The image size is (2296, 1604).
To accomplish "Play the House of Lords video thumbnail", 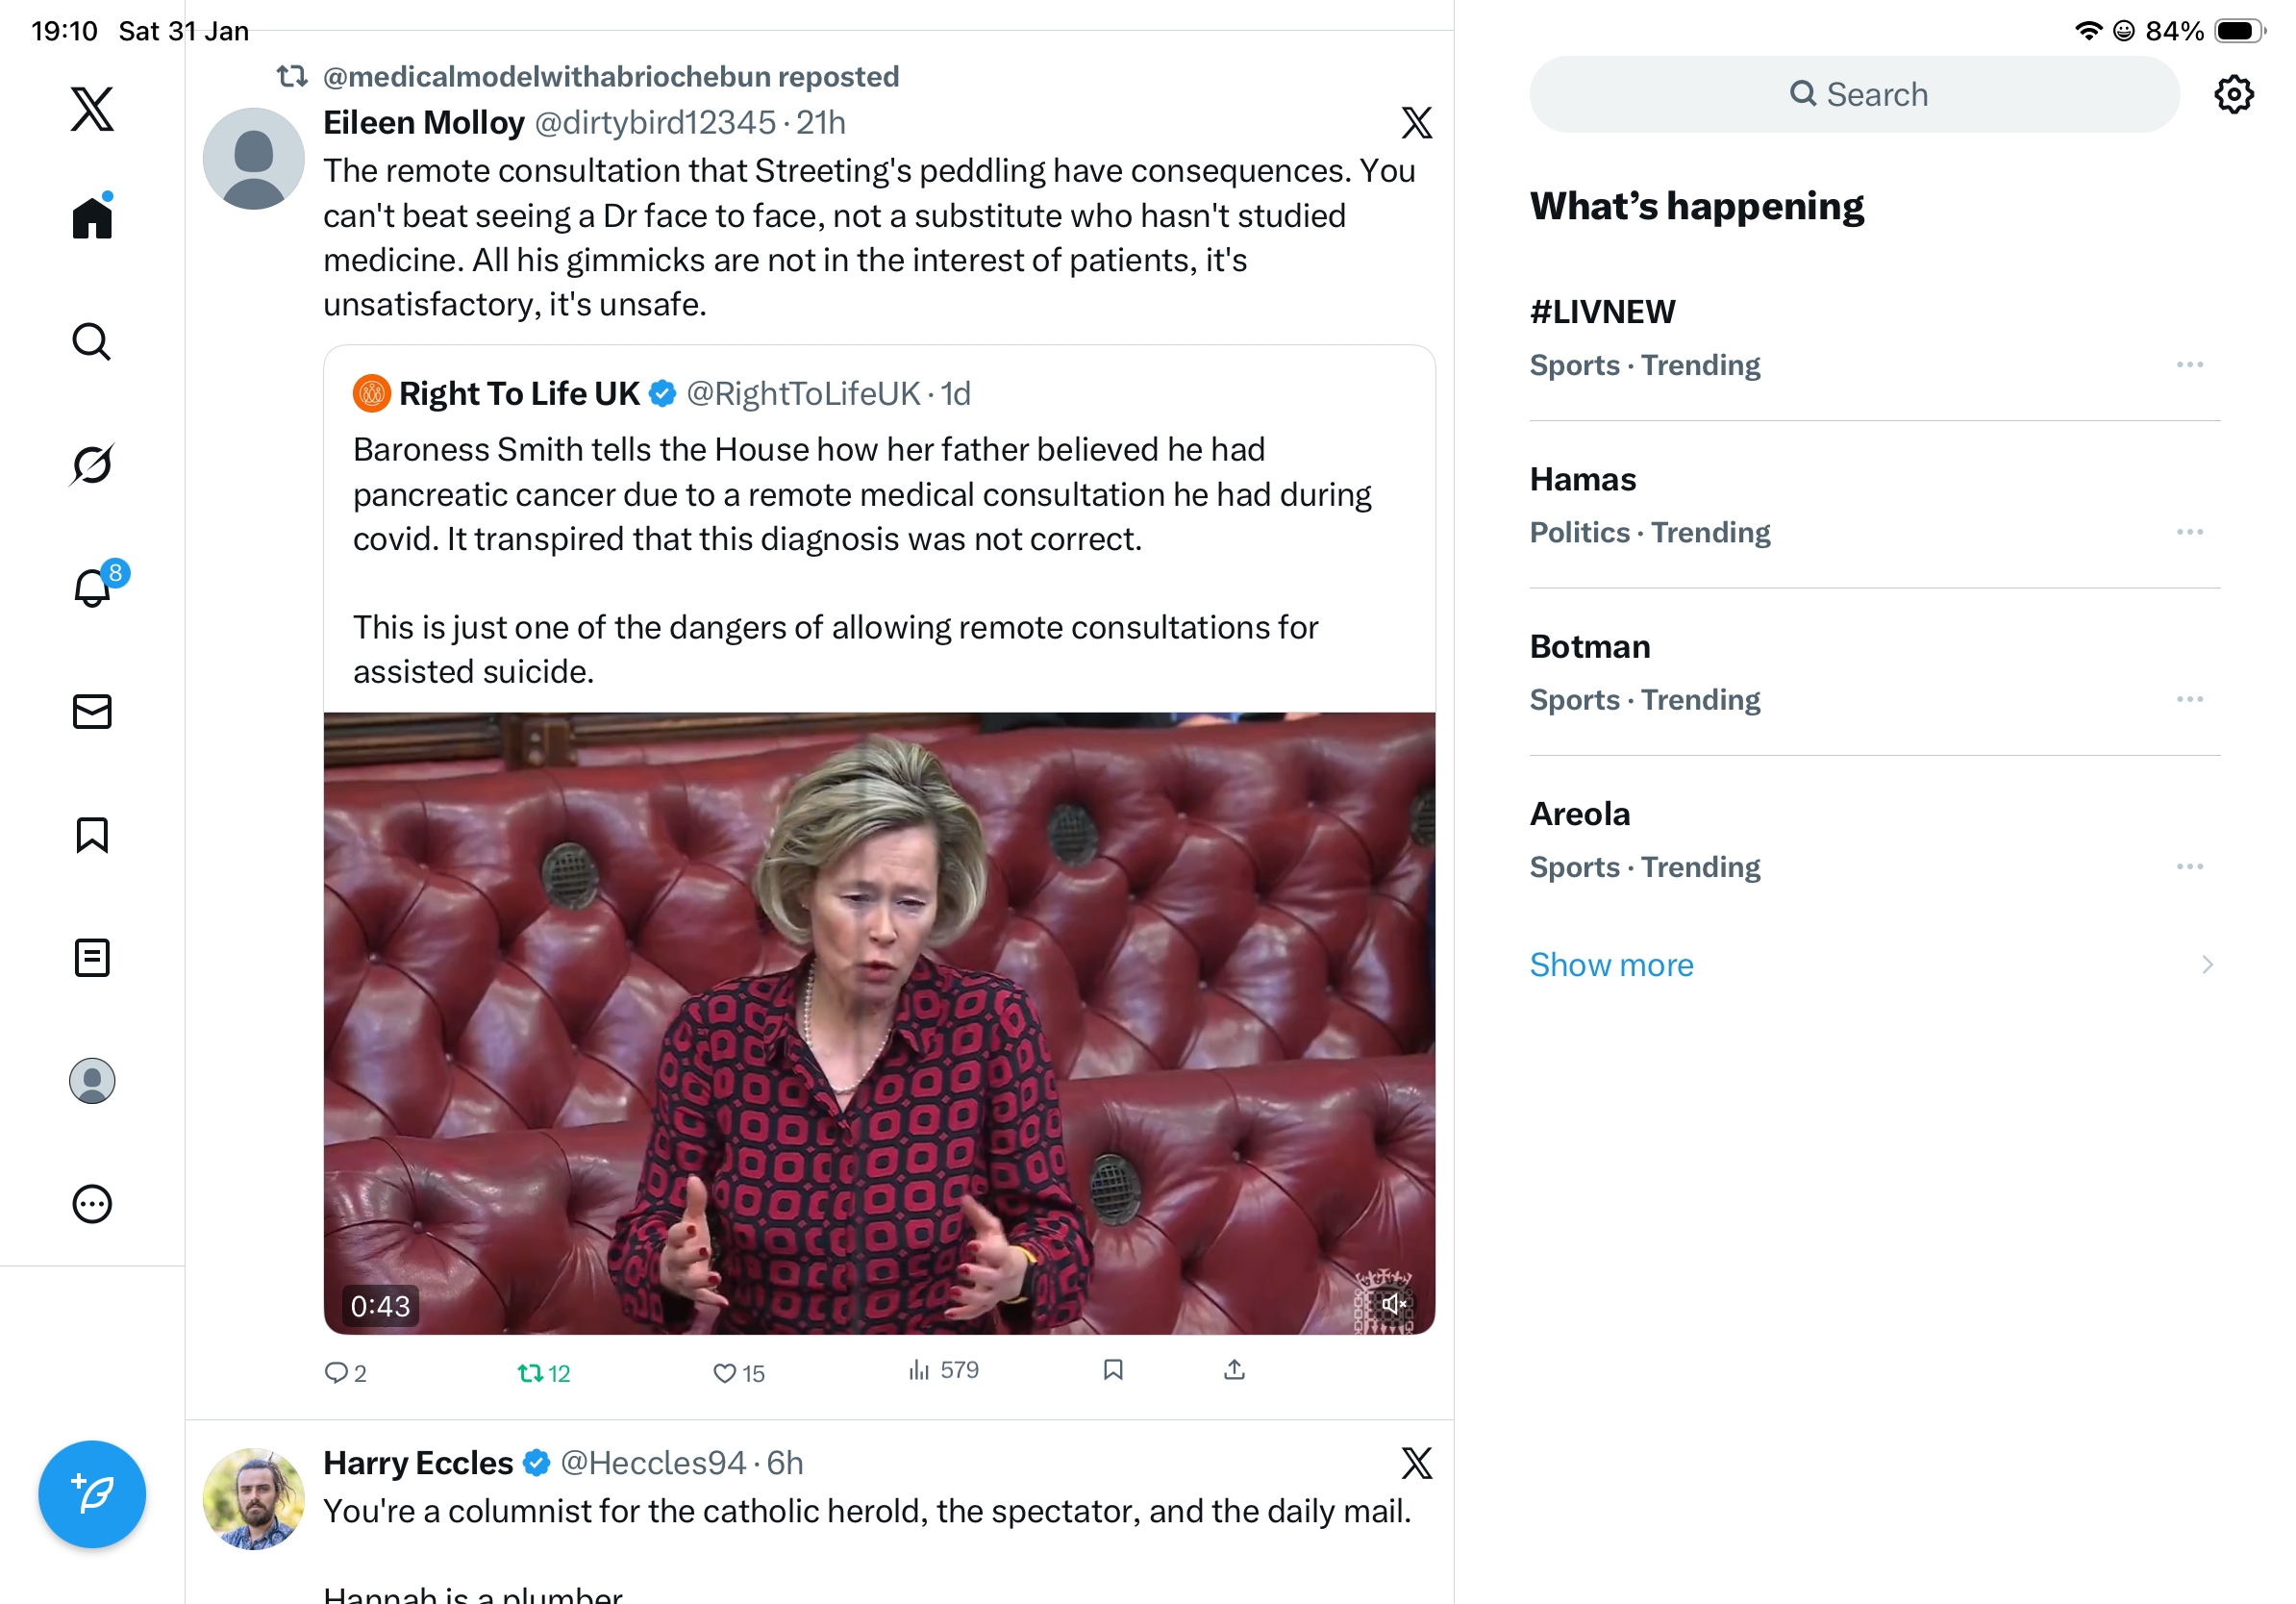I will tap(878, 1022).
